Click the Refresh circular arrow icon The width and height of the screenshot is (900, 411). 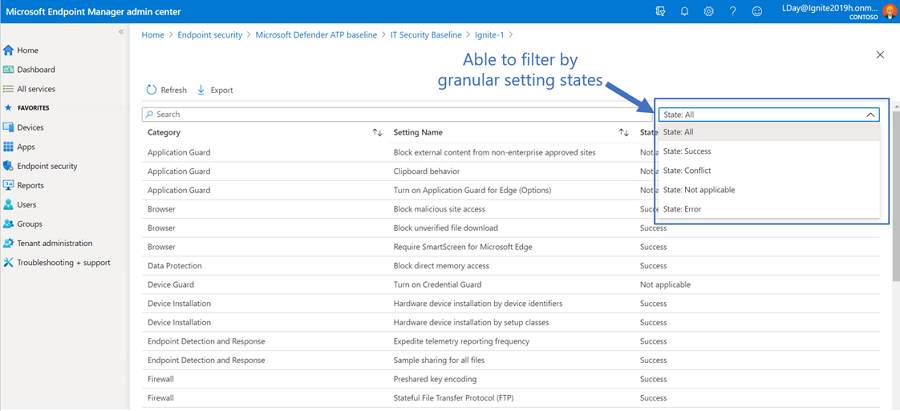[x=152, y=90]
